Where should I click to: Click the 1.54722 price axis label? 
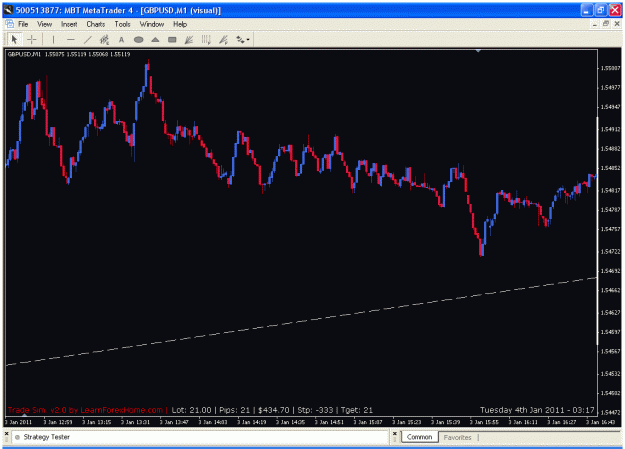(611, 252)
